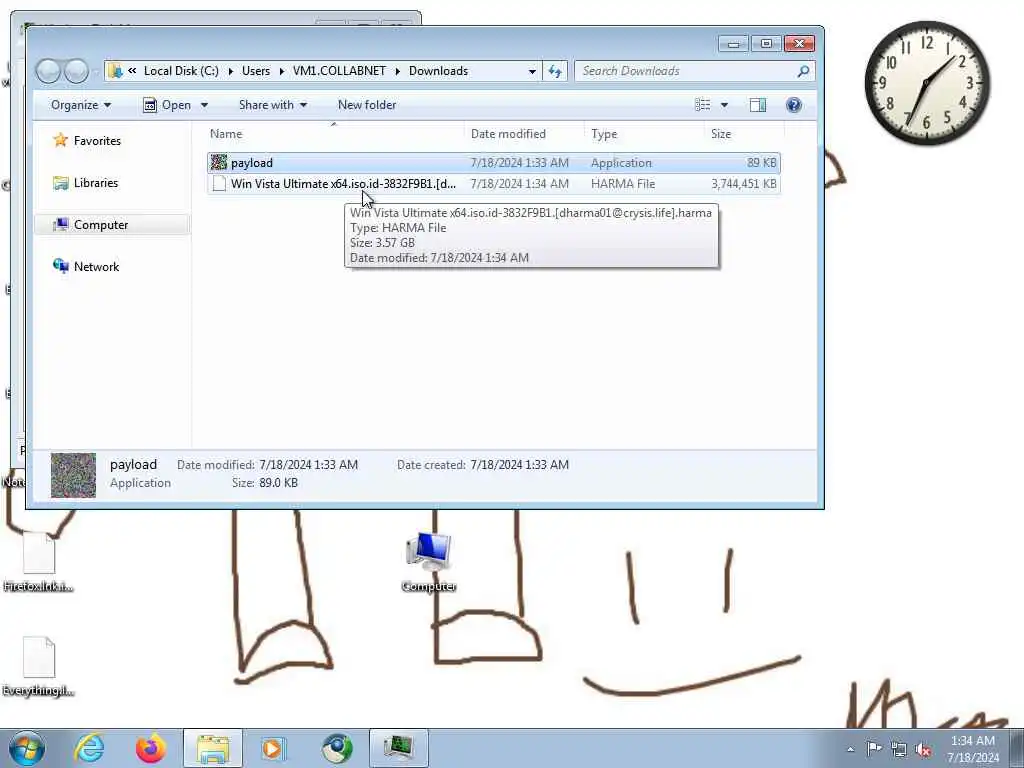The width and height of the screenshot is (1024, 768).
Task: Minimize the Downloads Explorer window
Action: click(733, 44)
